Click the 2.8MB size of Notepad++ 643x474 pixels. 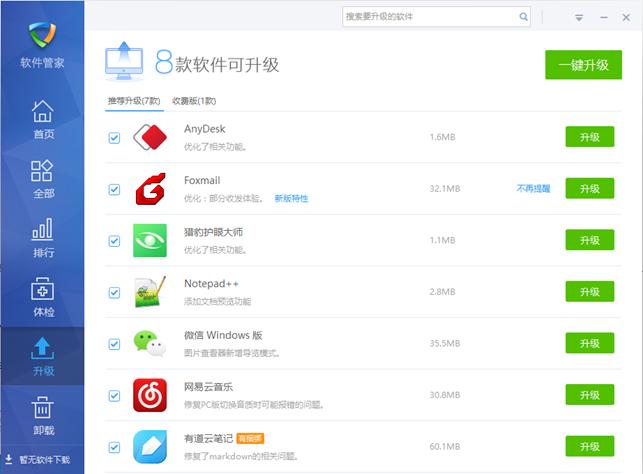pyautogui.click(x=442, y=292)
